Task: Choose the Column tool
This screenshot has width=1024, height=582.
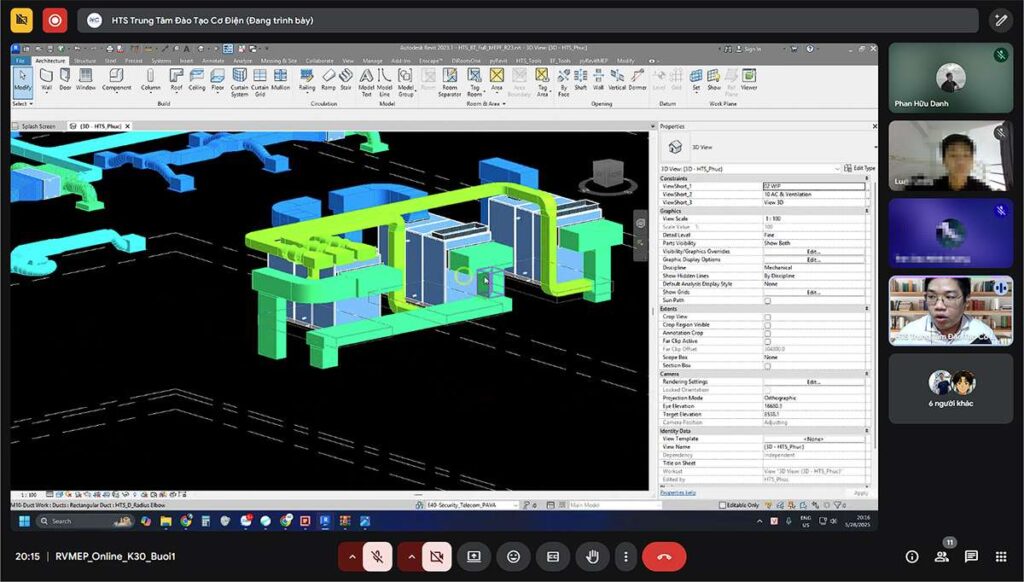Action: [x=150, y=79]
